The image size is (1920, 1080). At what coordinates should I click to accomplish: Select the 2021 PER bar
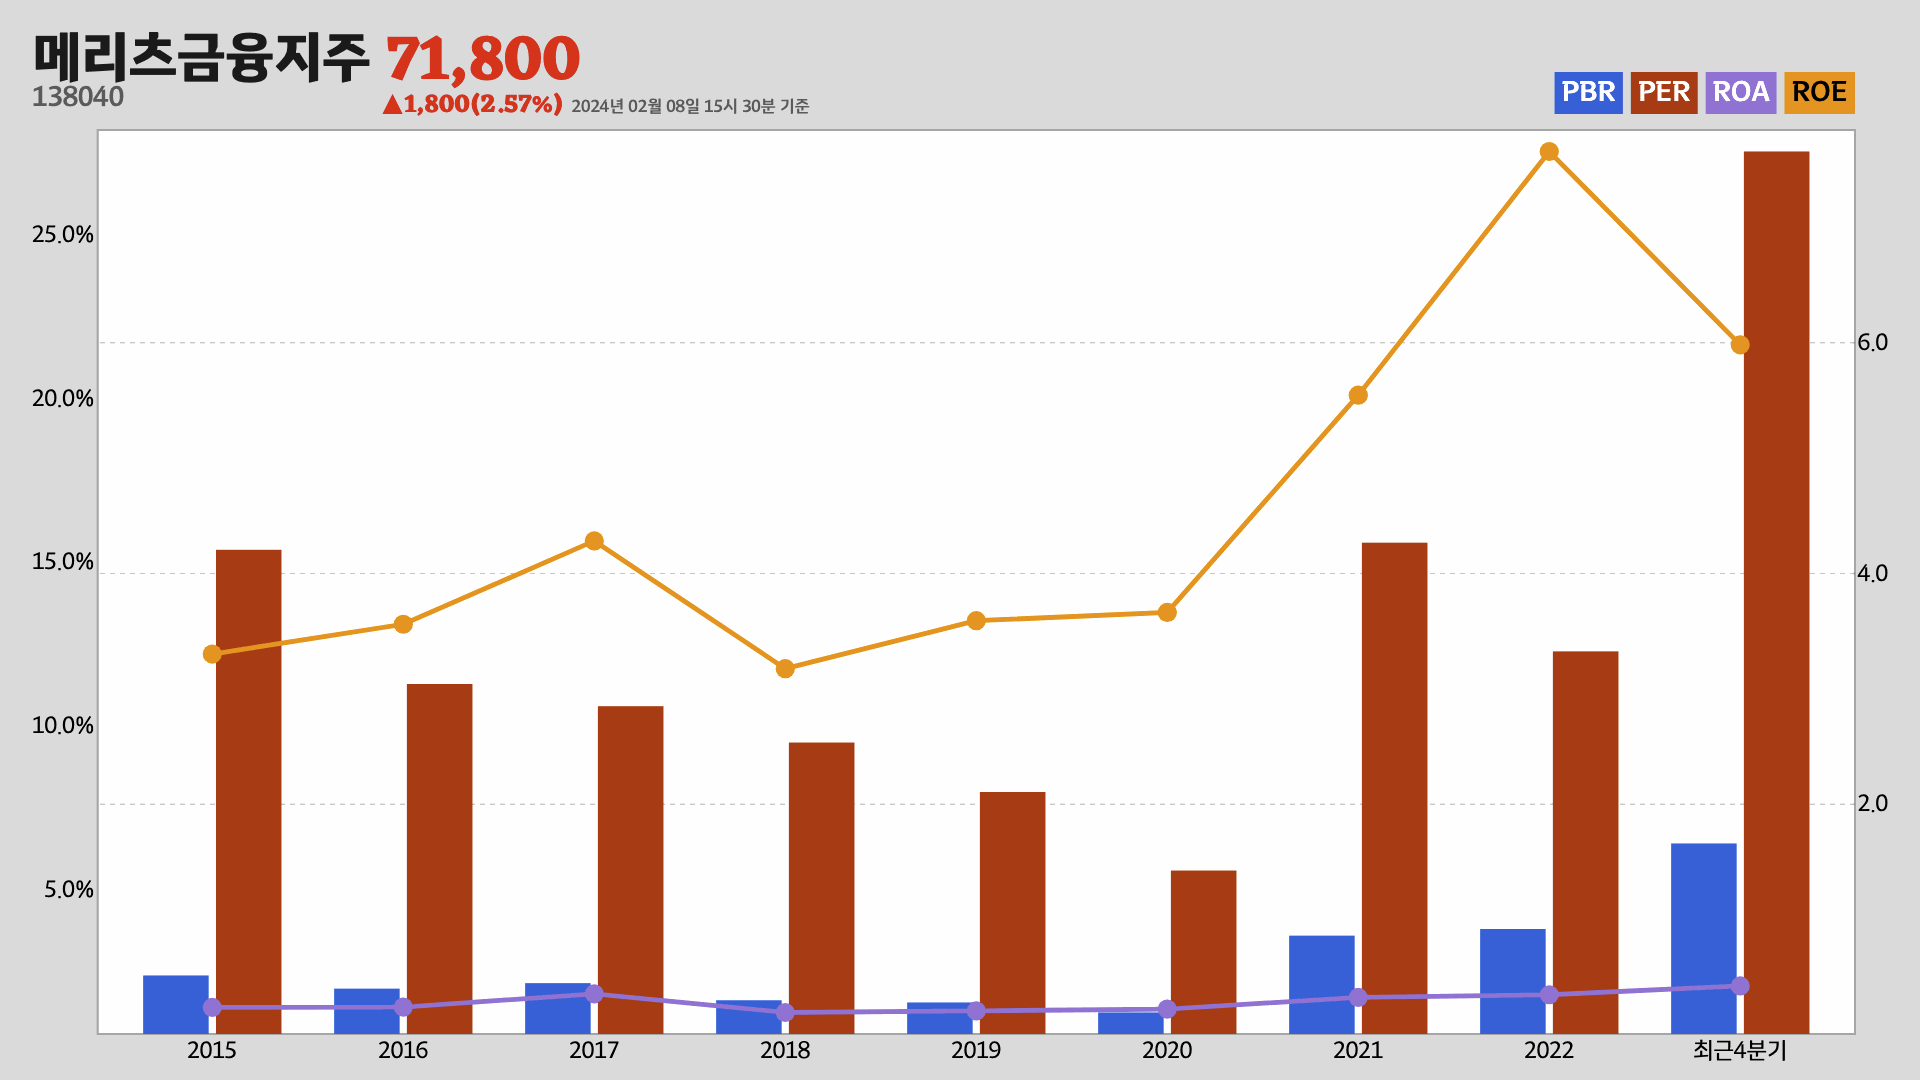tap(1395, 788)
